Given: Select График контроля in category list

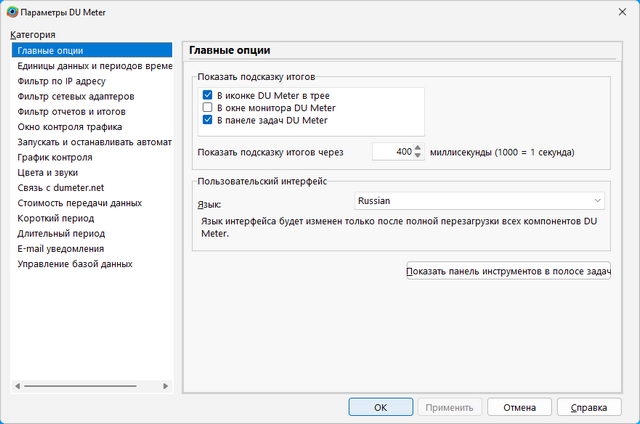Looking at the screenshot, I should [55, 157].
